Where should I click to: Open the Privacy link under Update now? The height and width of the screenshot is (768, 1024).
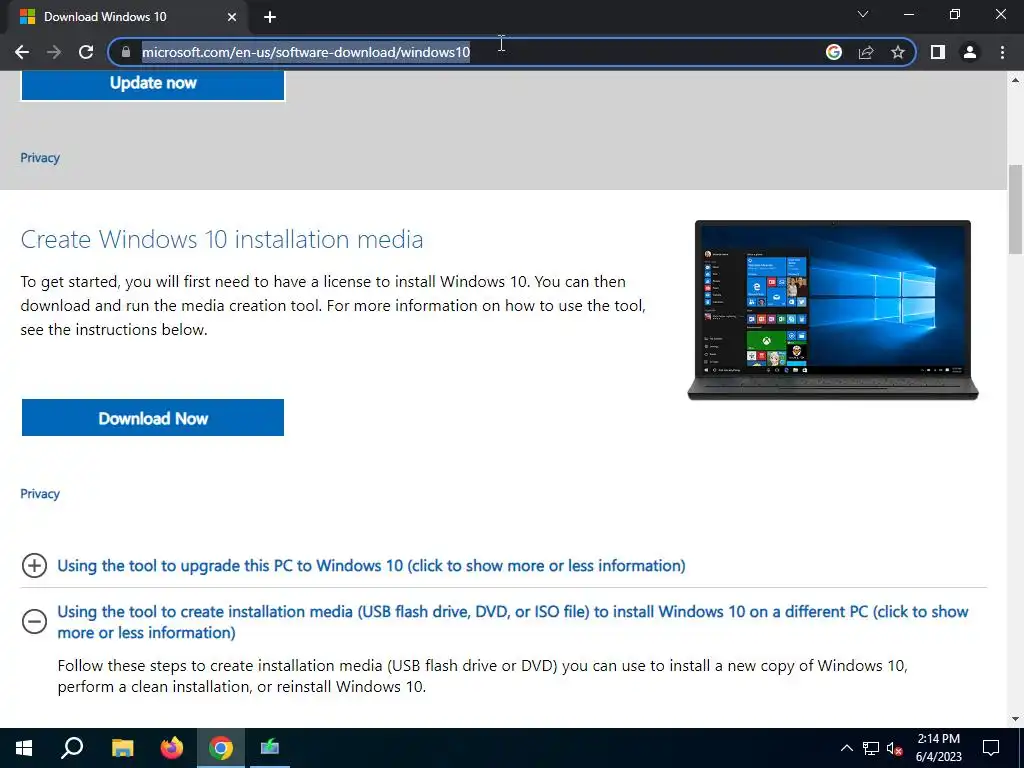tap(40, 157)
